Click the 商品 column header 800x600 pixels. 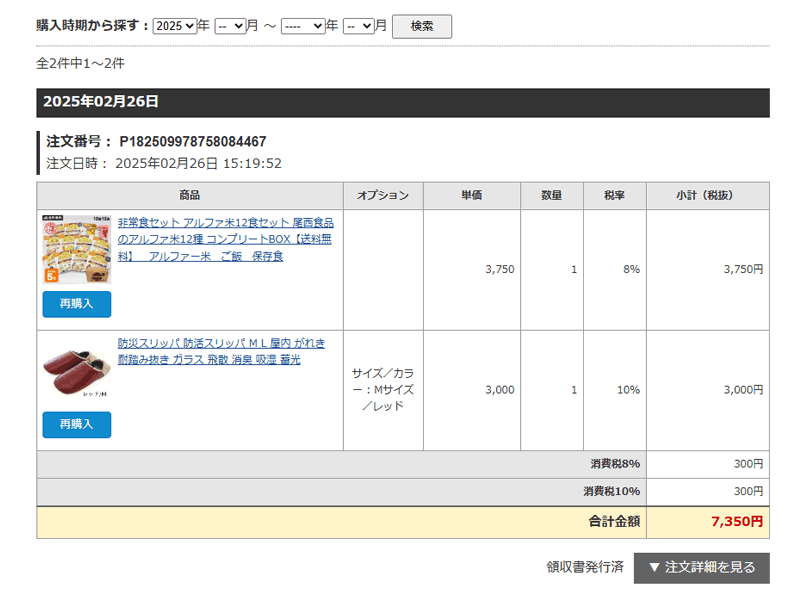[x=189, y=196]
